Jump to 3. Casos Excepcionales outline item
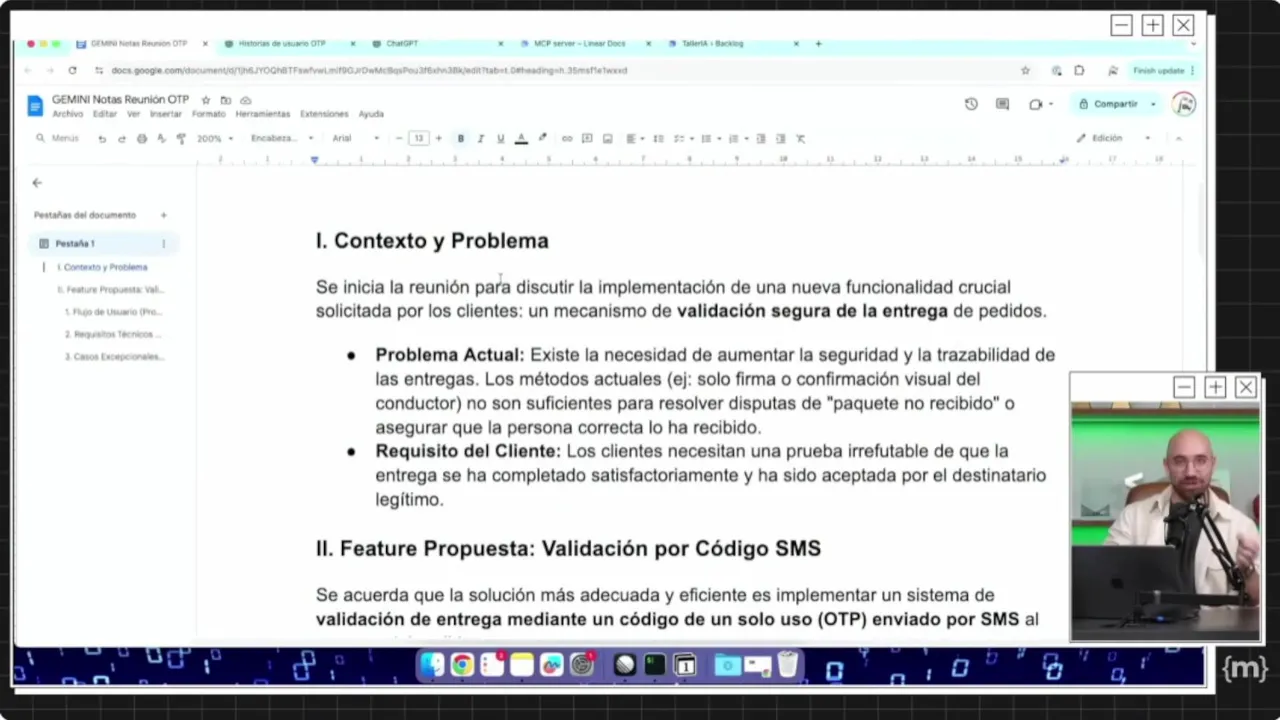 (x=114, y=357)
